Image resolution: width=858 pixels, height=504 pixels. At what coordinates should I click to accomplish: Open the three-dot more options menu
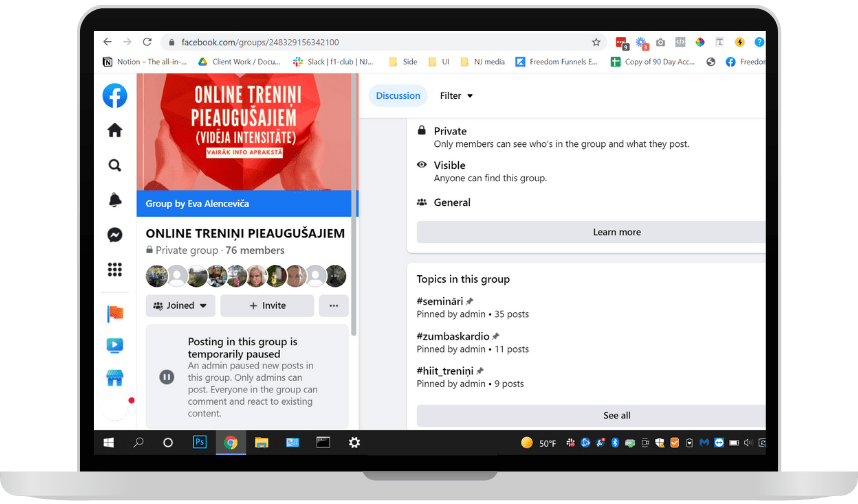point(334,306)
